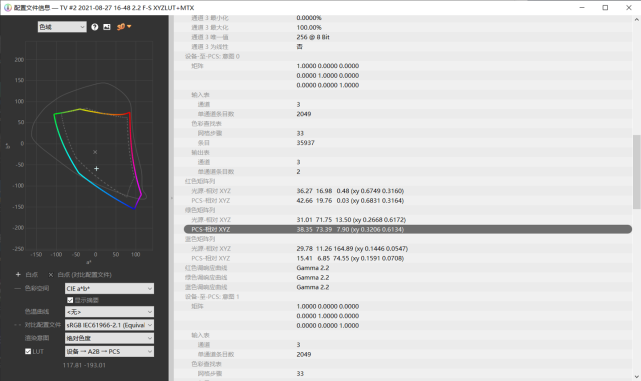Open the 绝对色度 rendering intent dropdown
The height and width of the screenshot is (381, 641).
point(110,338)
